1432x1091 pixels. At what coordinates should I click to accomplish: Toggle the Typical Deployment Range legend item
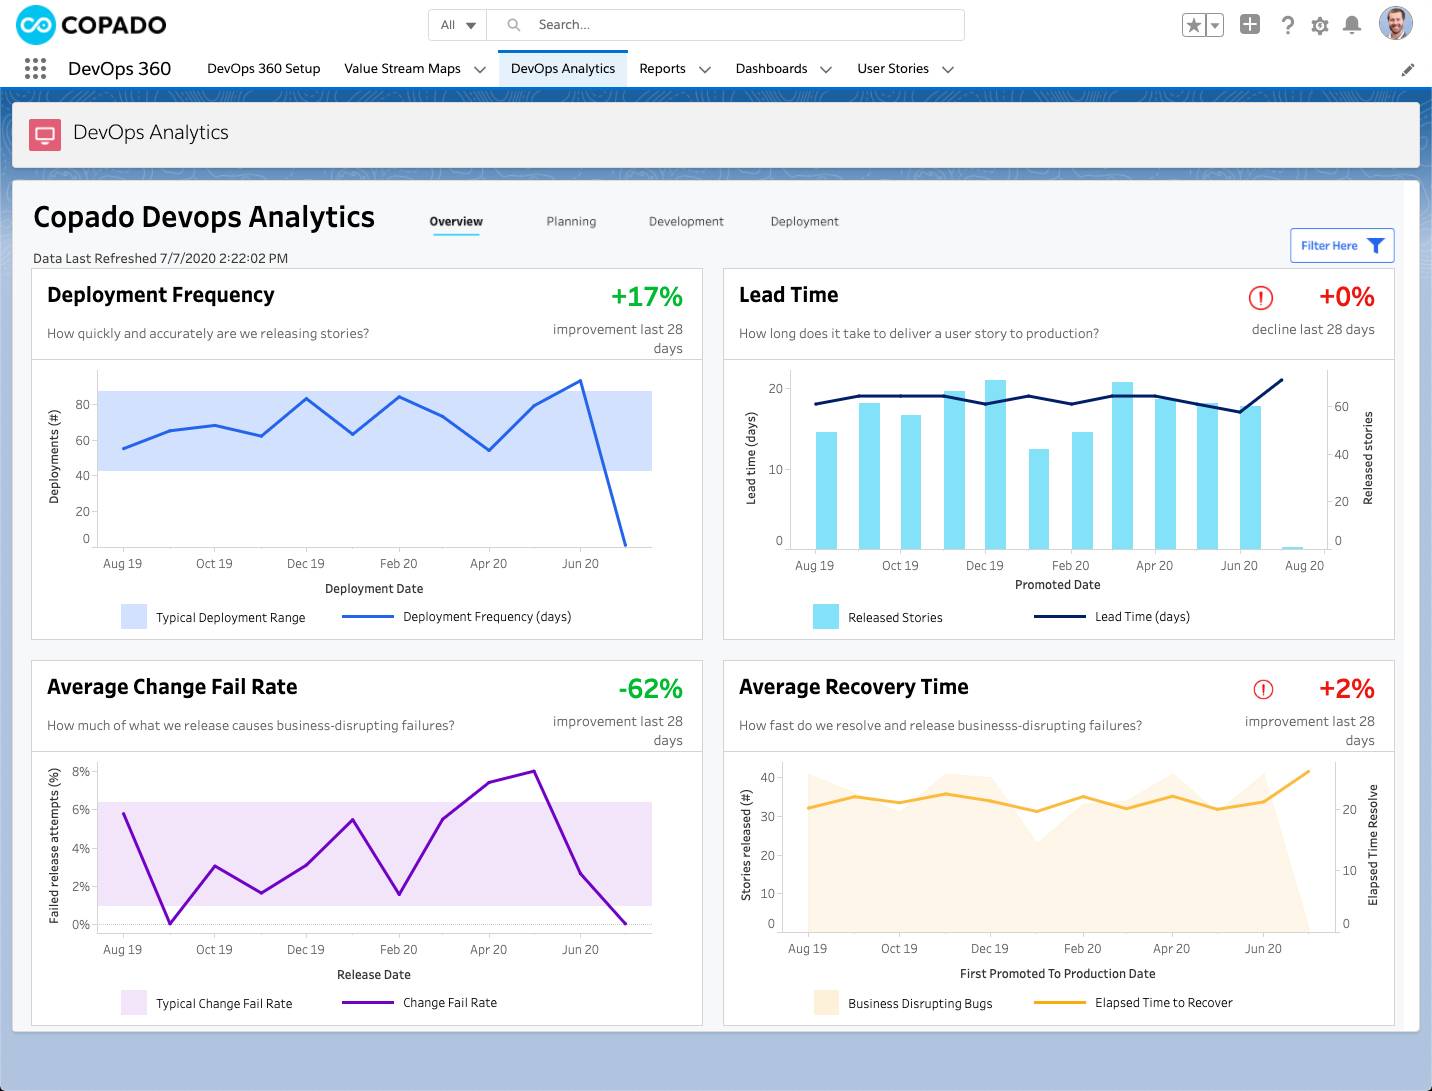(x=213, y=617)
